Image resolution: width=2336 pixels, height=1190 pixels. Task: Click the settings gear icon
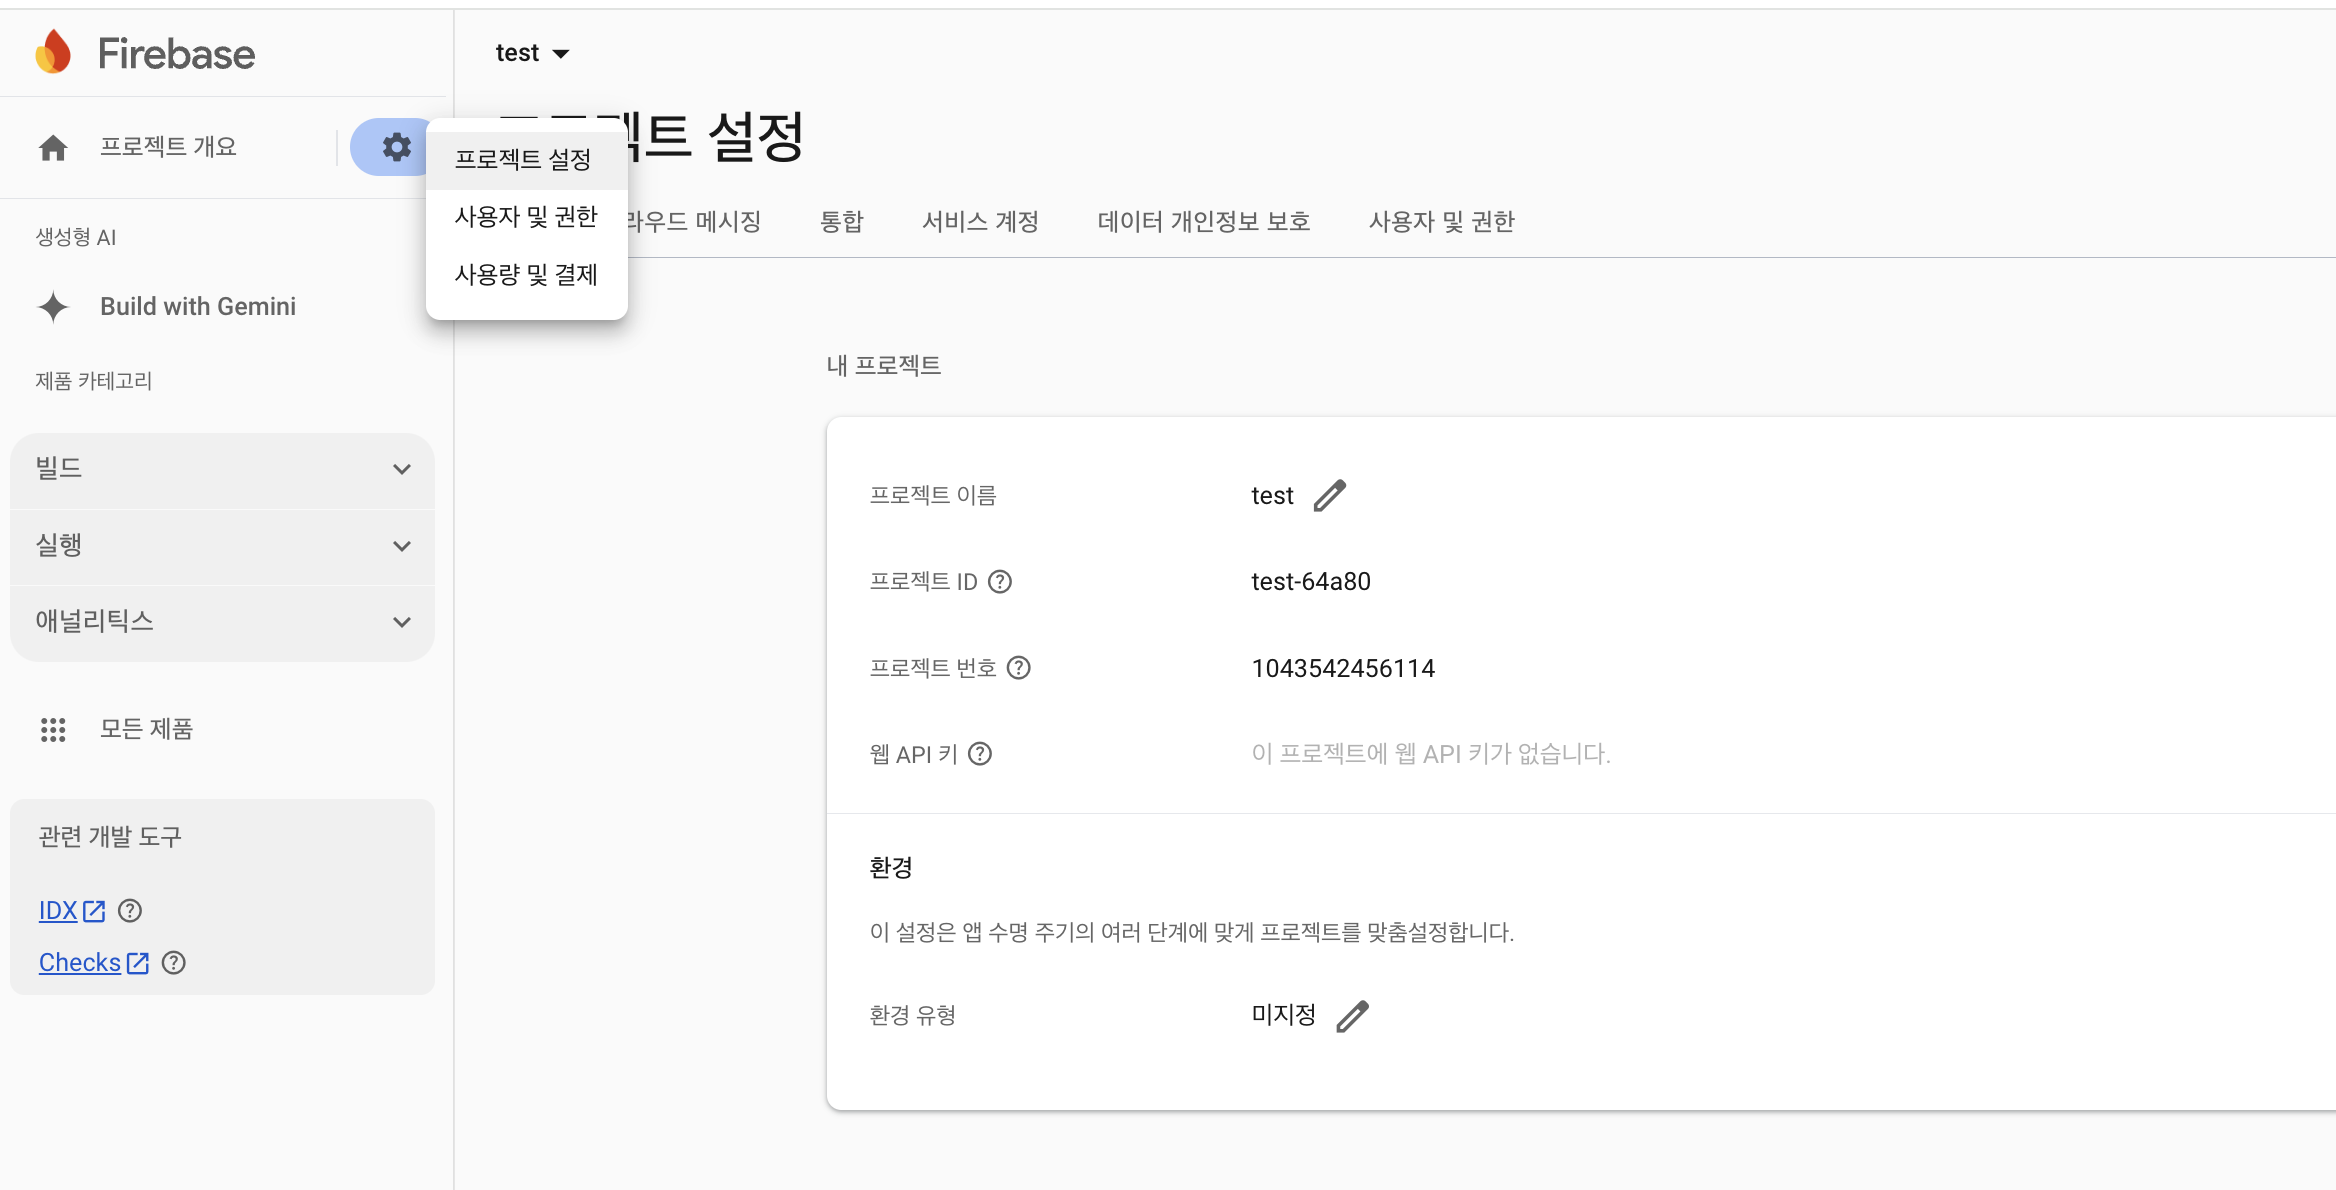pyautogui.click(x=396, y=147)
